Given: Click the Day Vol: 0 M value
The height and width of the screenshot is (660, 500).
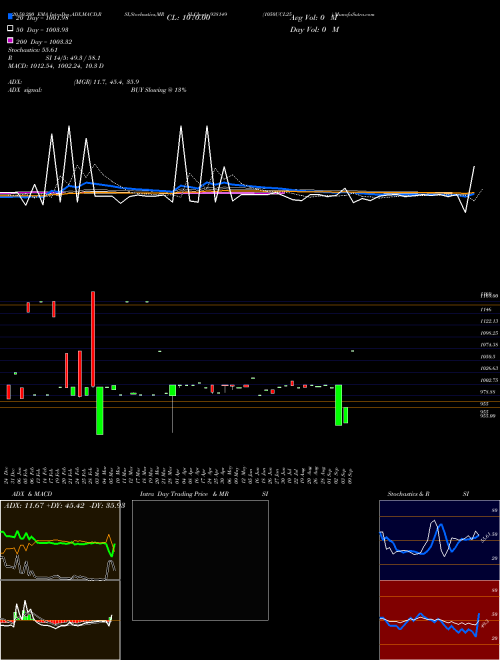Looking at the screenshot, I should pyautogui.click(x=314, y=29).
